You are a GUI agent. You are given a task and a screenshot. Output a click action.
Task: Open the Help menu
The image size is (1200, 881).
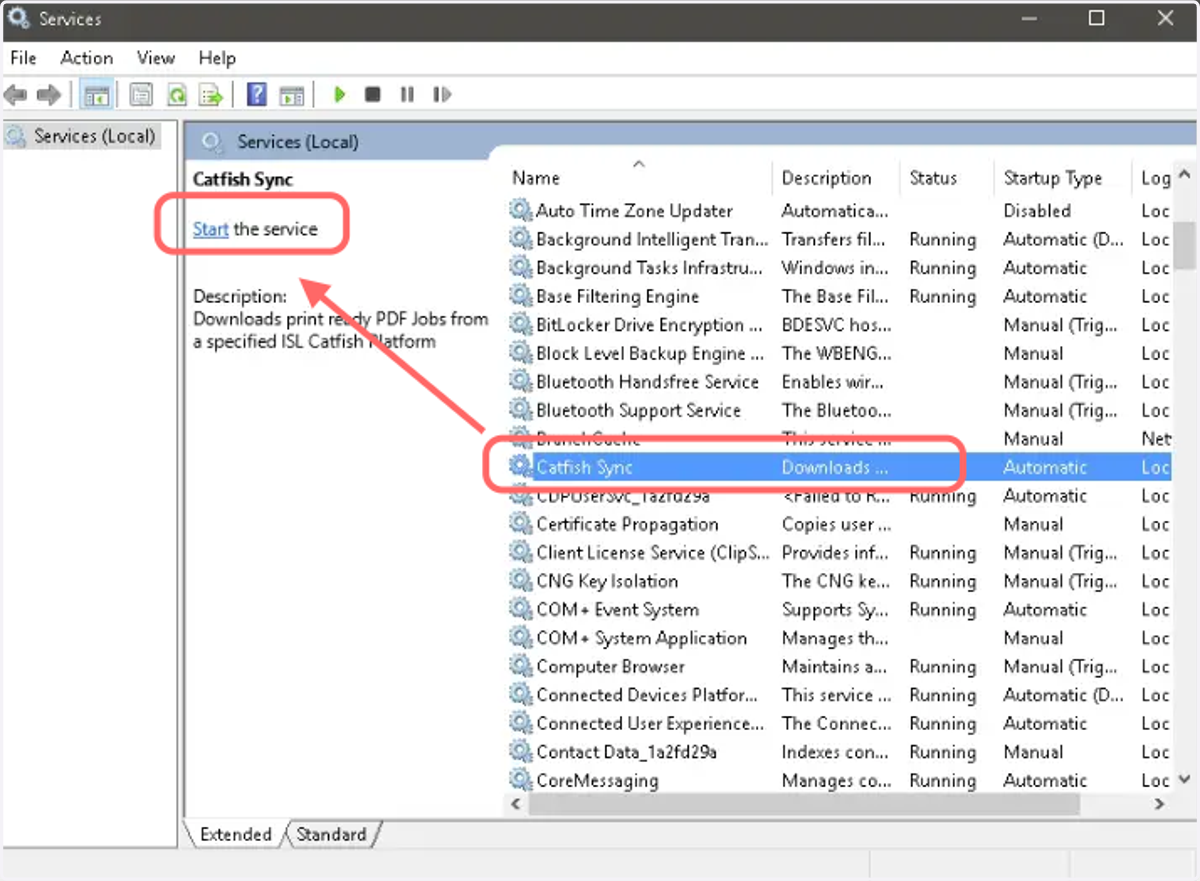click(x=217, y=58)
